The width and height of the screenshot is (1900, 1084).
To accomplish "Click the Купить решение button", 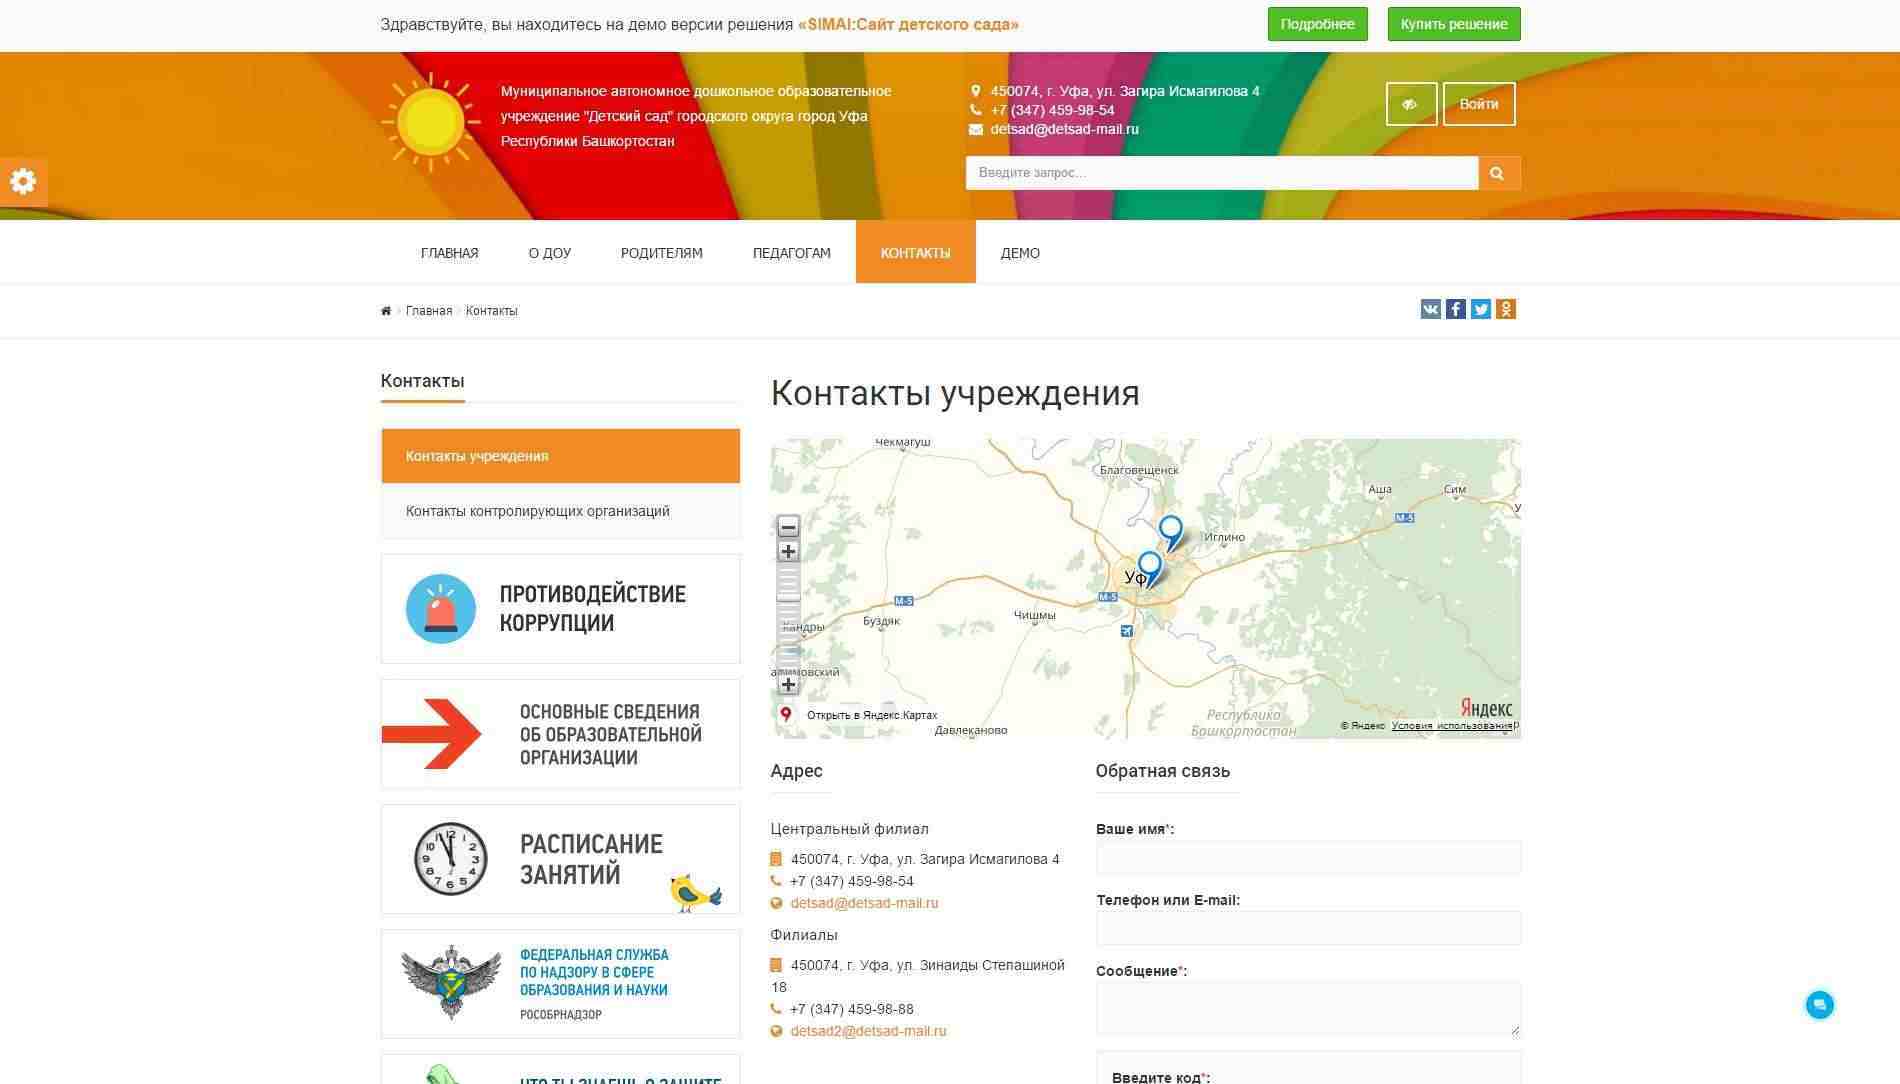I will coord(1452,23).
